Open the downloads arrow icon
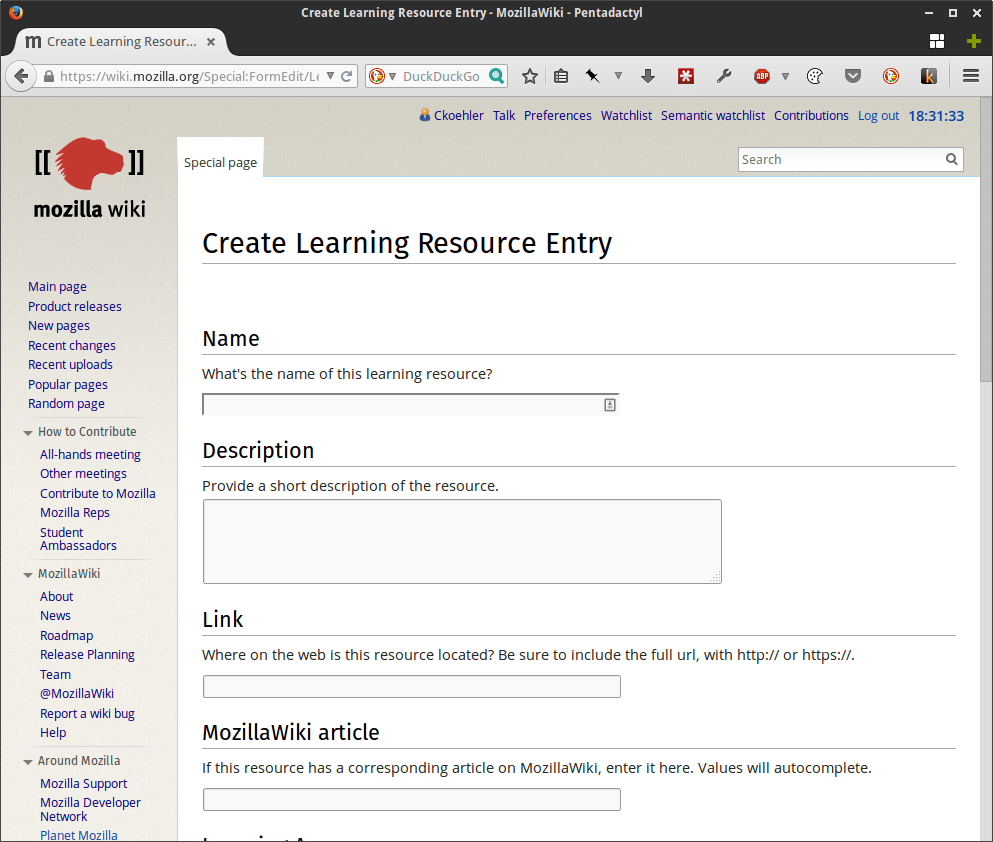The width and height of the screenshot is (993, 842). point(647,77)
